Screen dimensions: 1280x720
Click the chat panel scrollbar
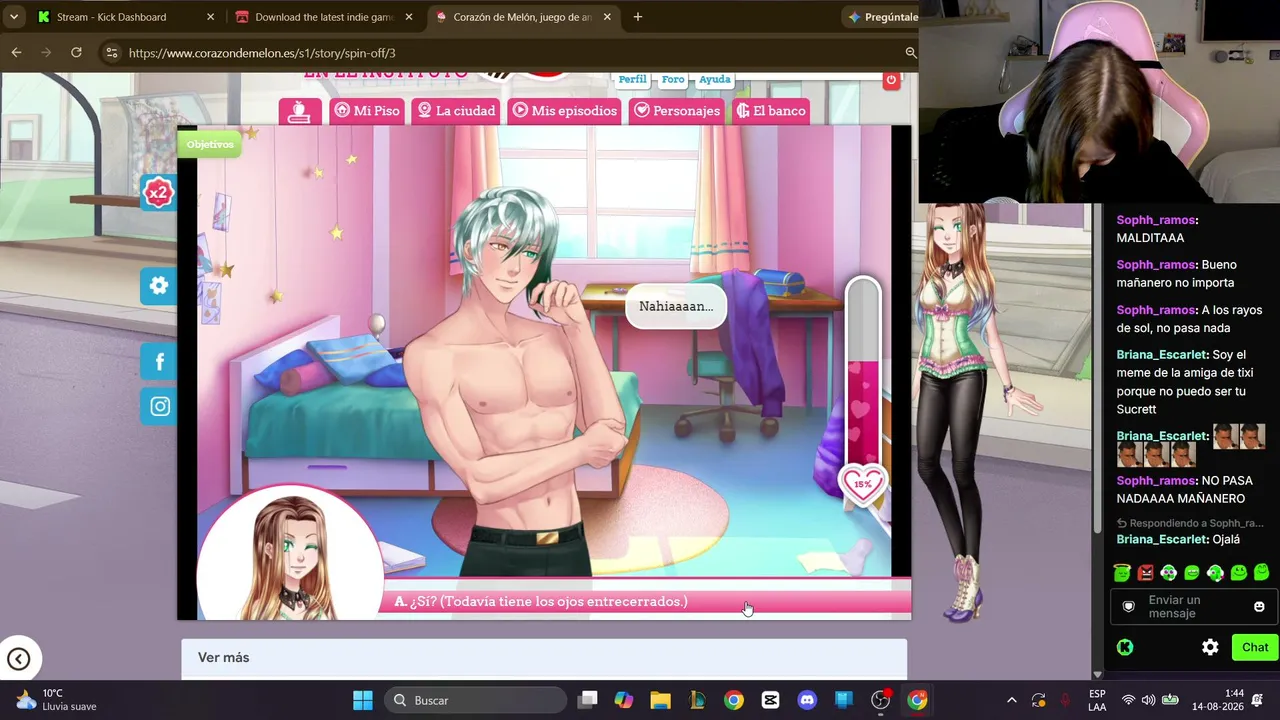tap(1098, 370)
